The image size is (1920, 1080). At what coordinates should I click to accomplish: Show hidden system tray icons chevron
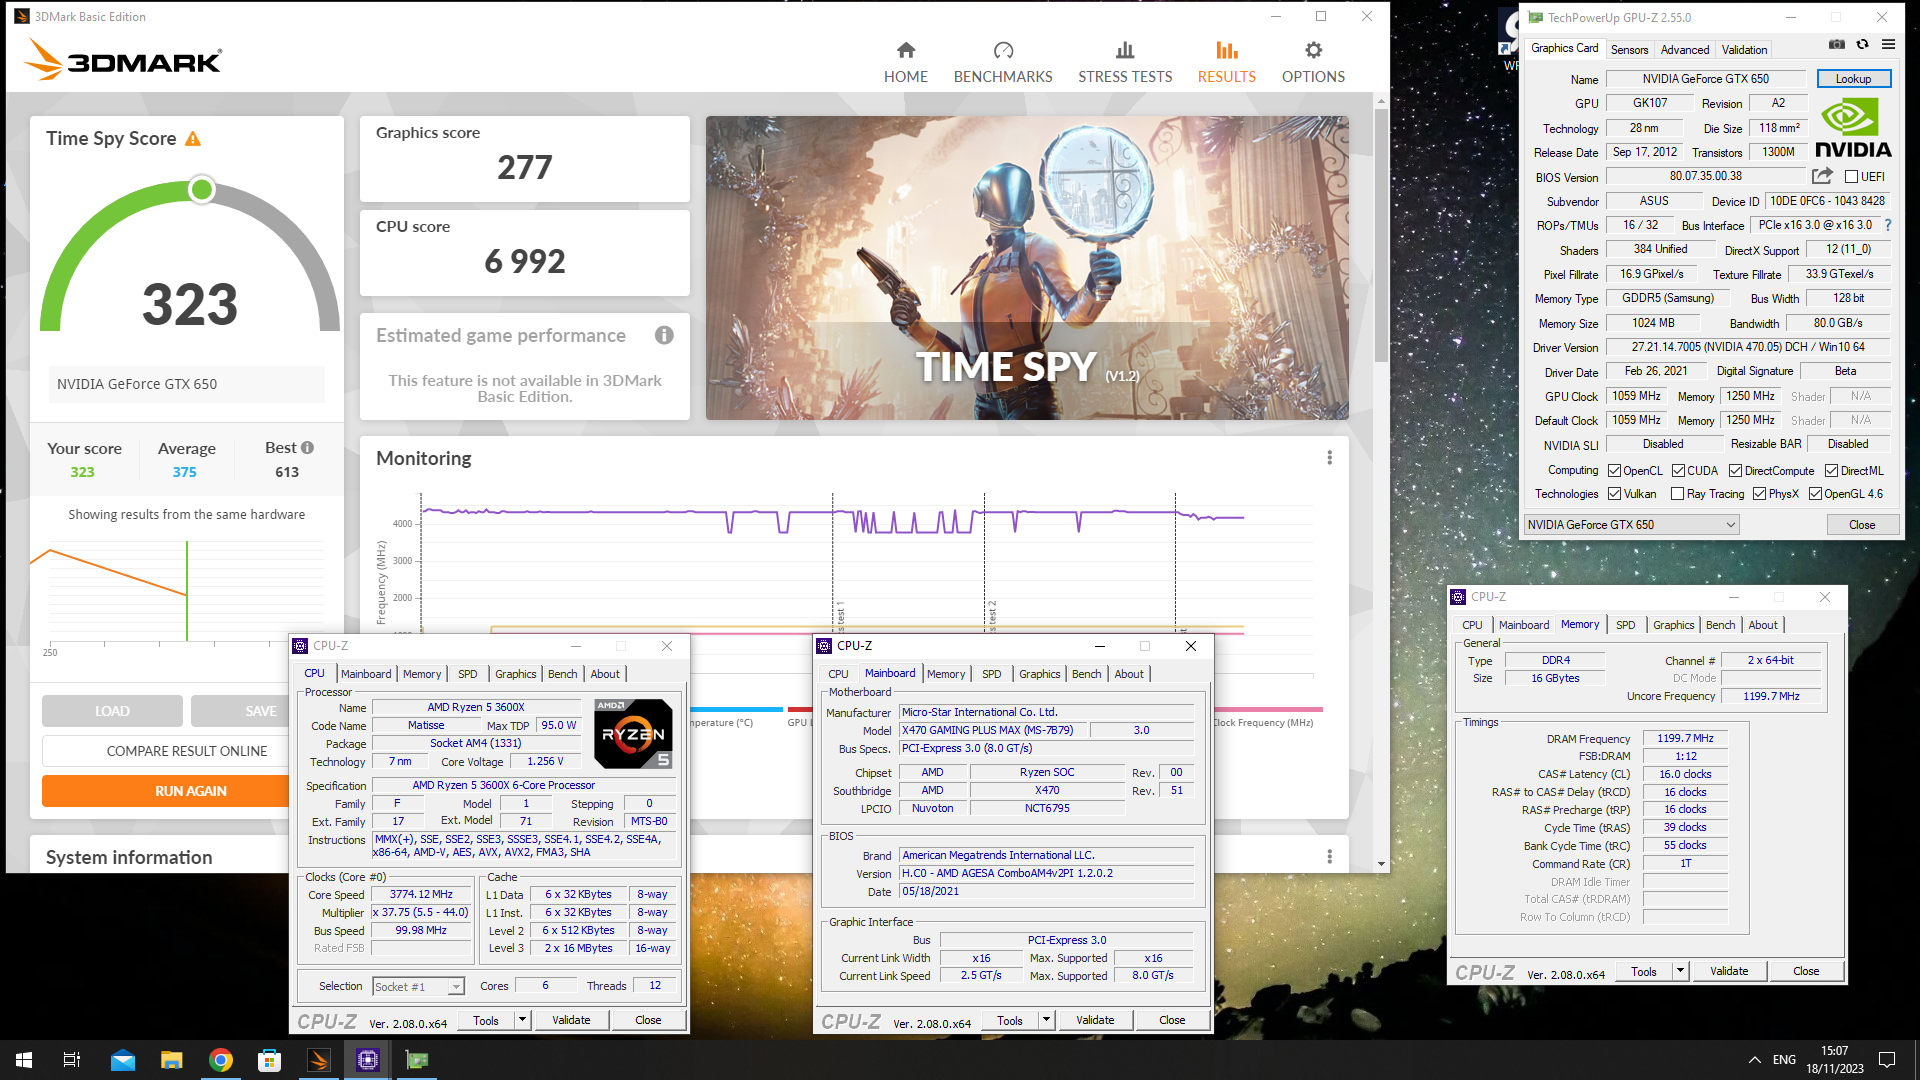(x=1754, y=1060)
